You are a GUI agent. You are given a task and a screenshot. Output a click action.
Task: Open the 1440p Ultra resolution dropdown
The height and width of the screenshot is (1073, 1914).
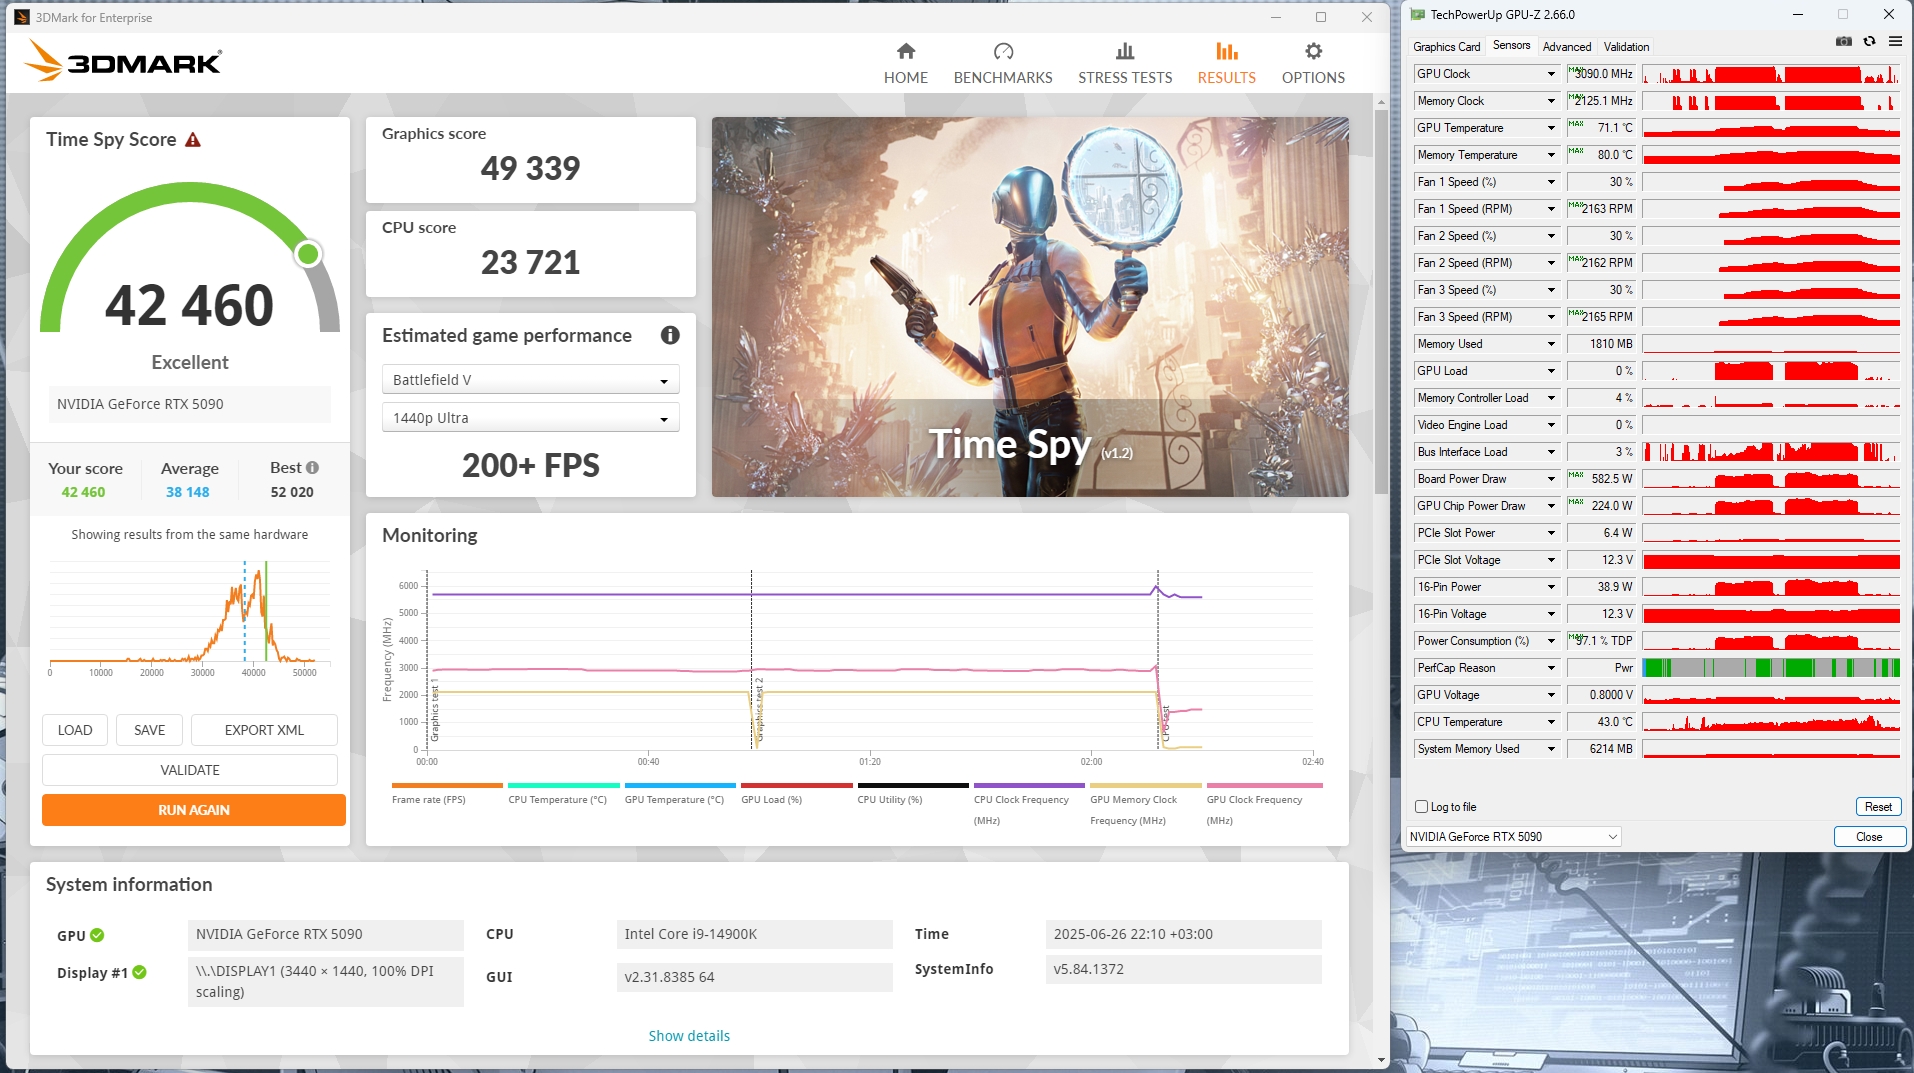(530, 418)
